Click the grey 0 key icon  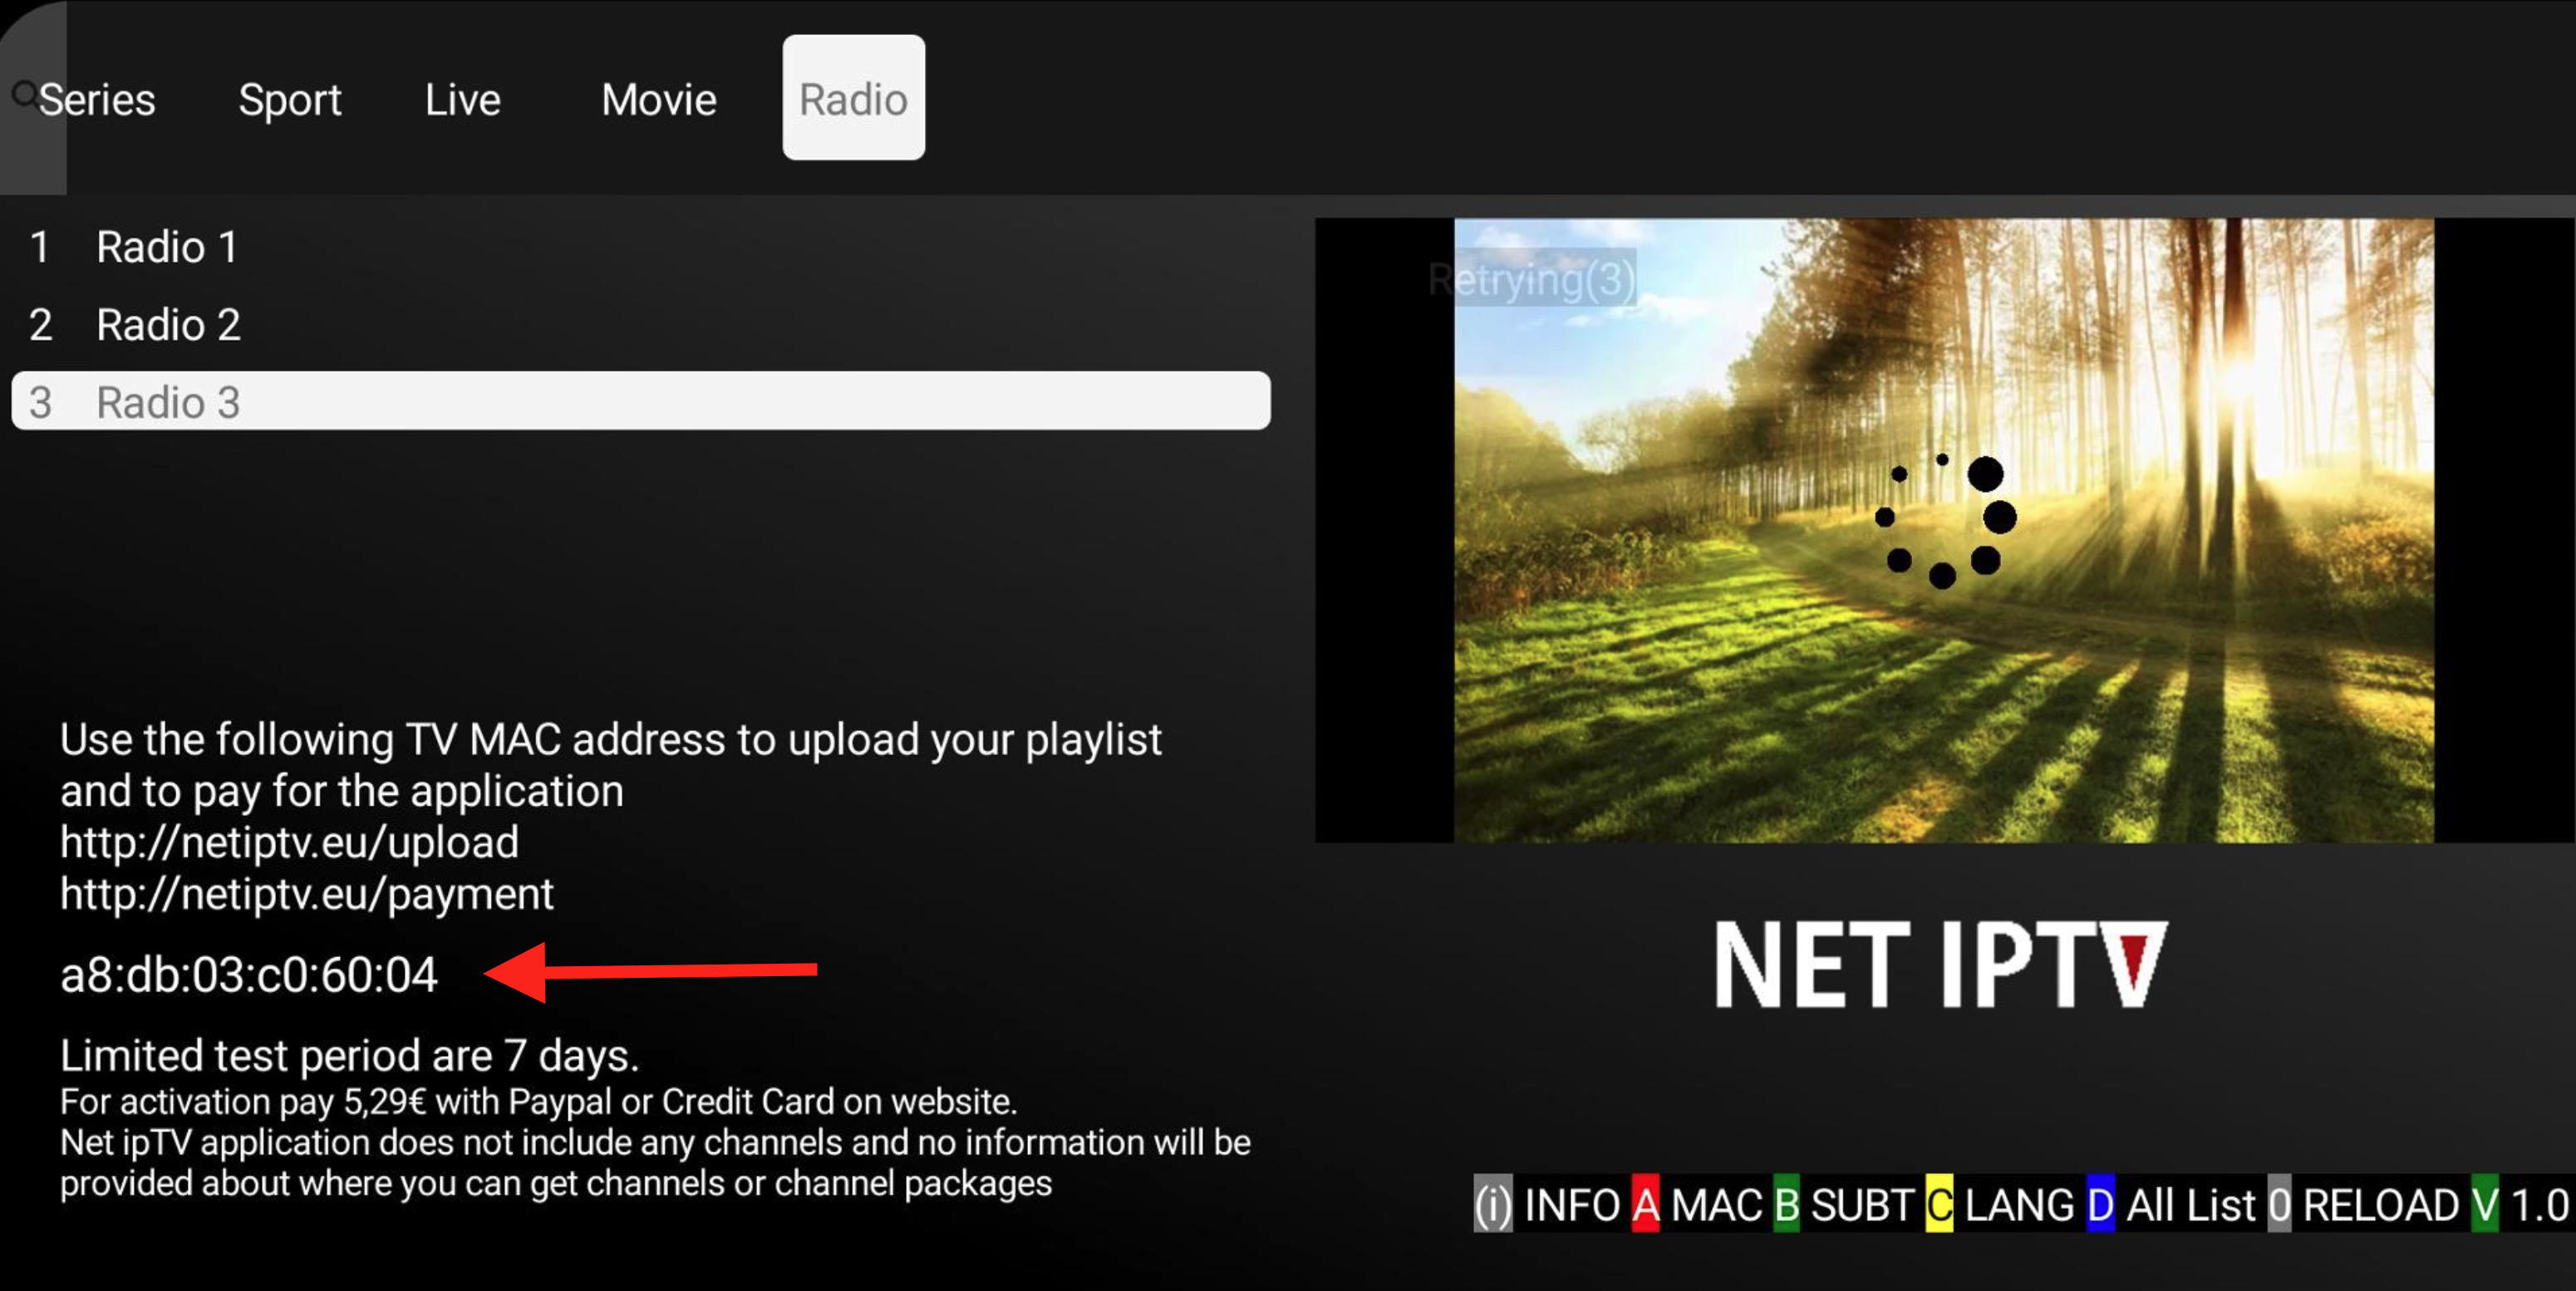click(2279, 1204)
